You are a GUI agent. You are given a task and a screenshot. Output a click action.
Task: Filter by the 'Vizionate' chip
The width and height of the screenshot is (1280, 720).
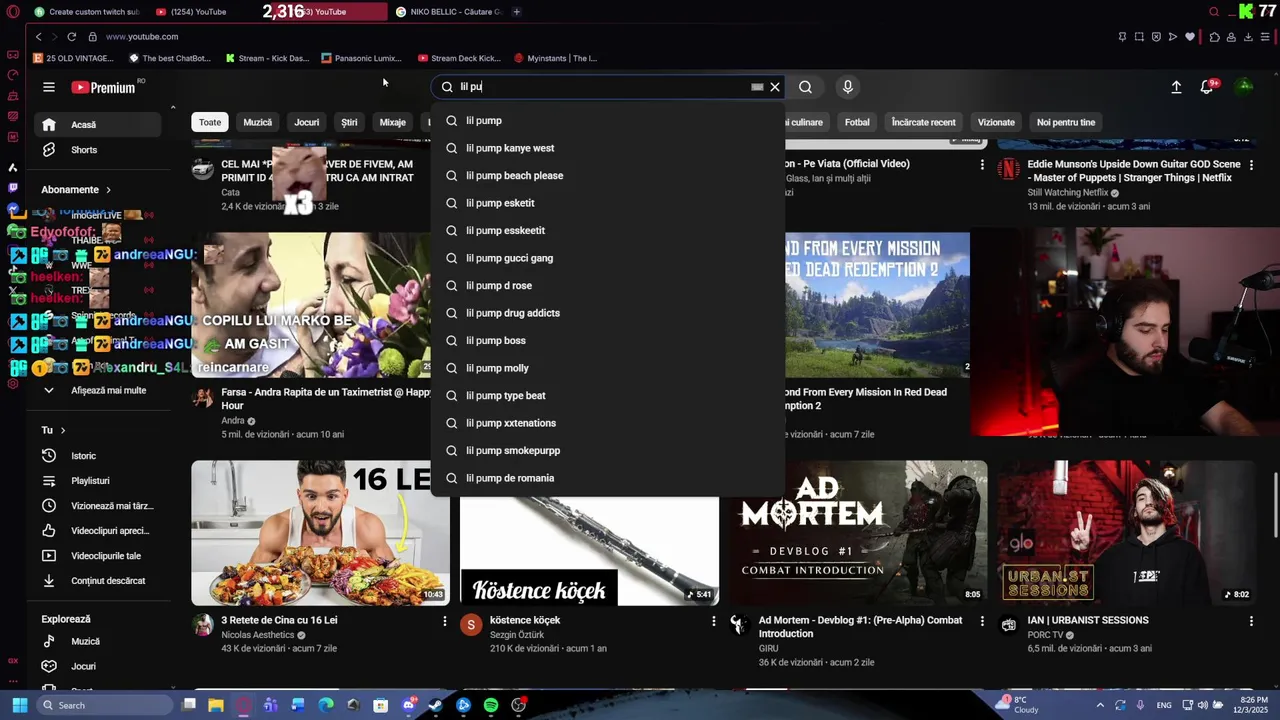coord(996,122)
